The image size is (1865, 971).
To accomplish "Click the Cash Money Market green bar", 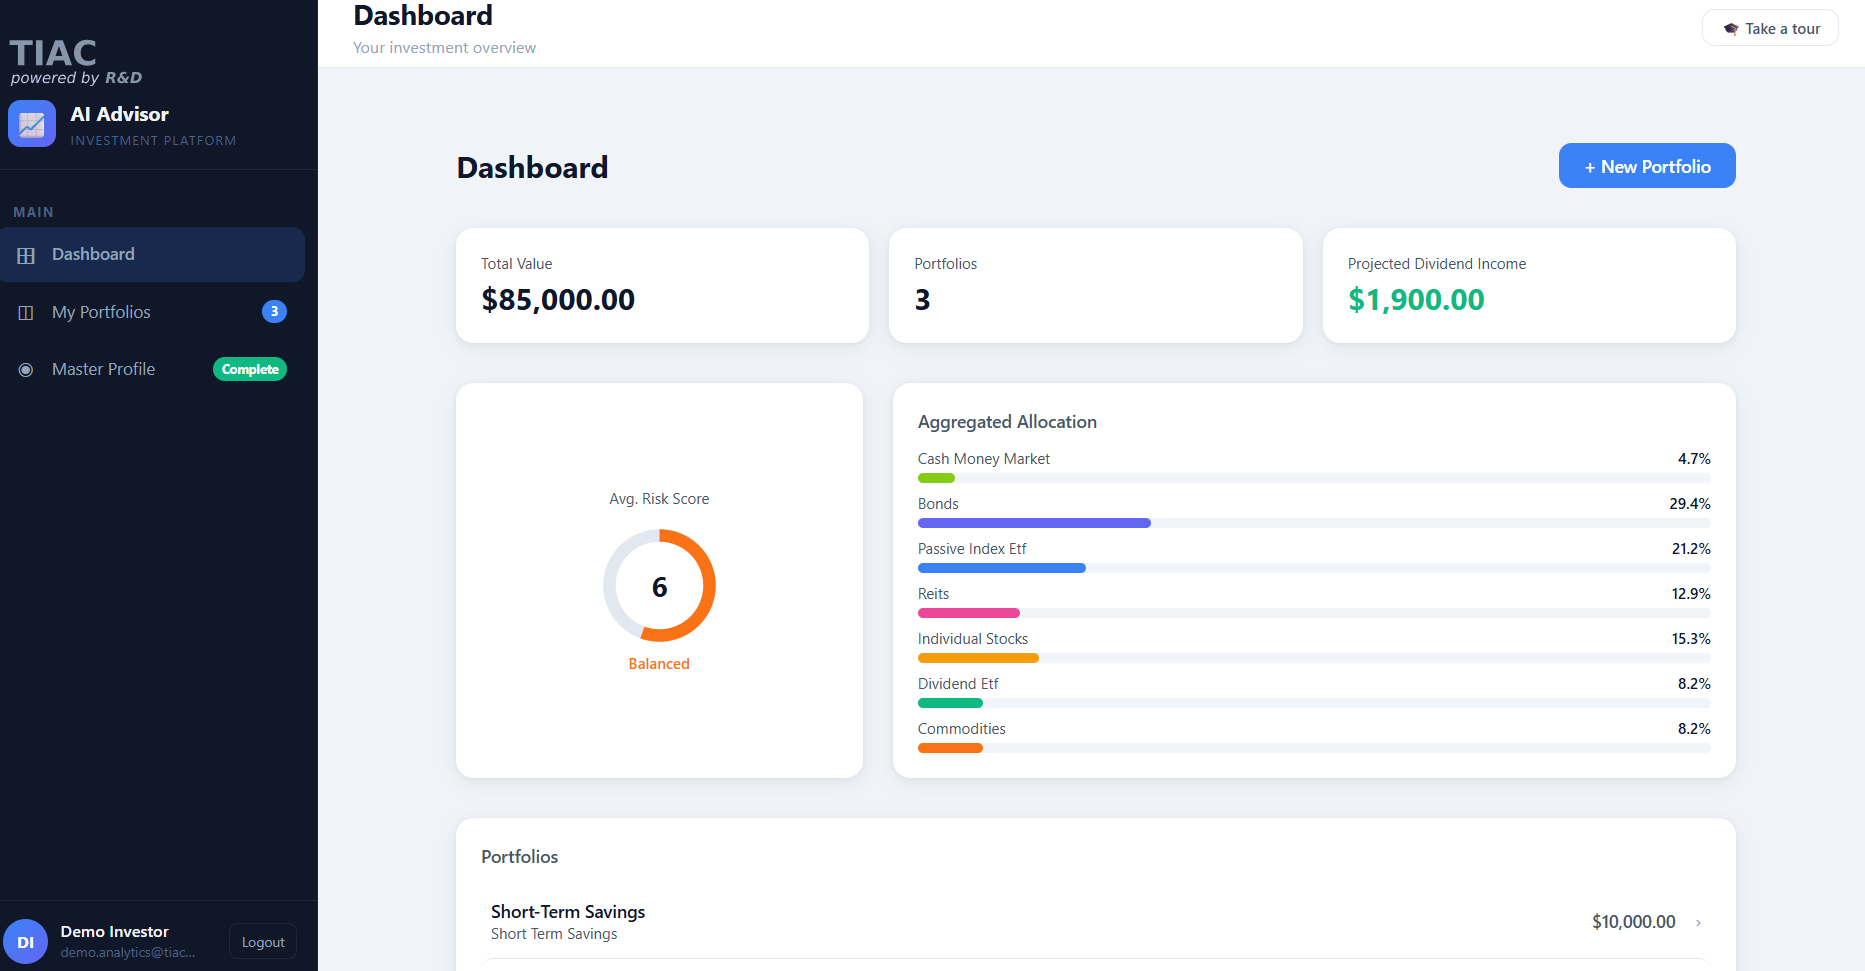I will point(936,478).
